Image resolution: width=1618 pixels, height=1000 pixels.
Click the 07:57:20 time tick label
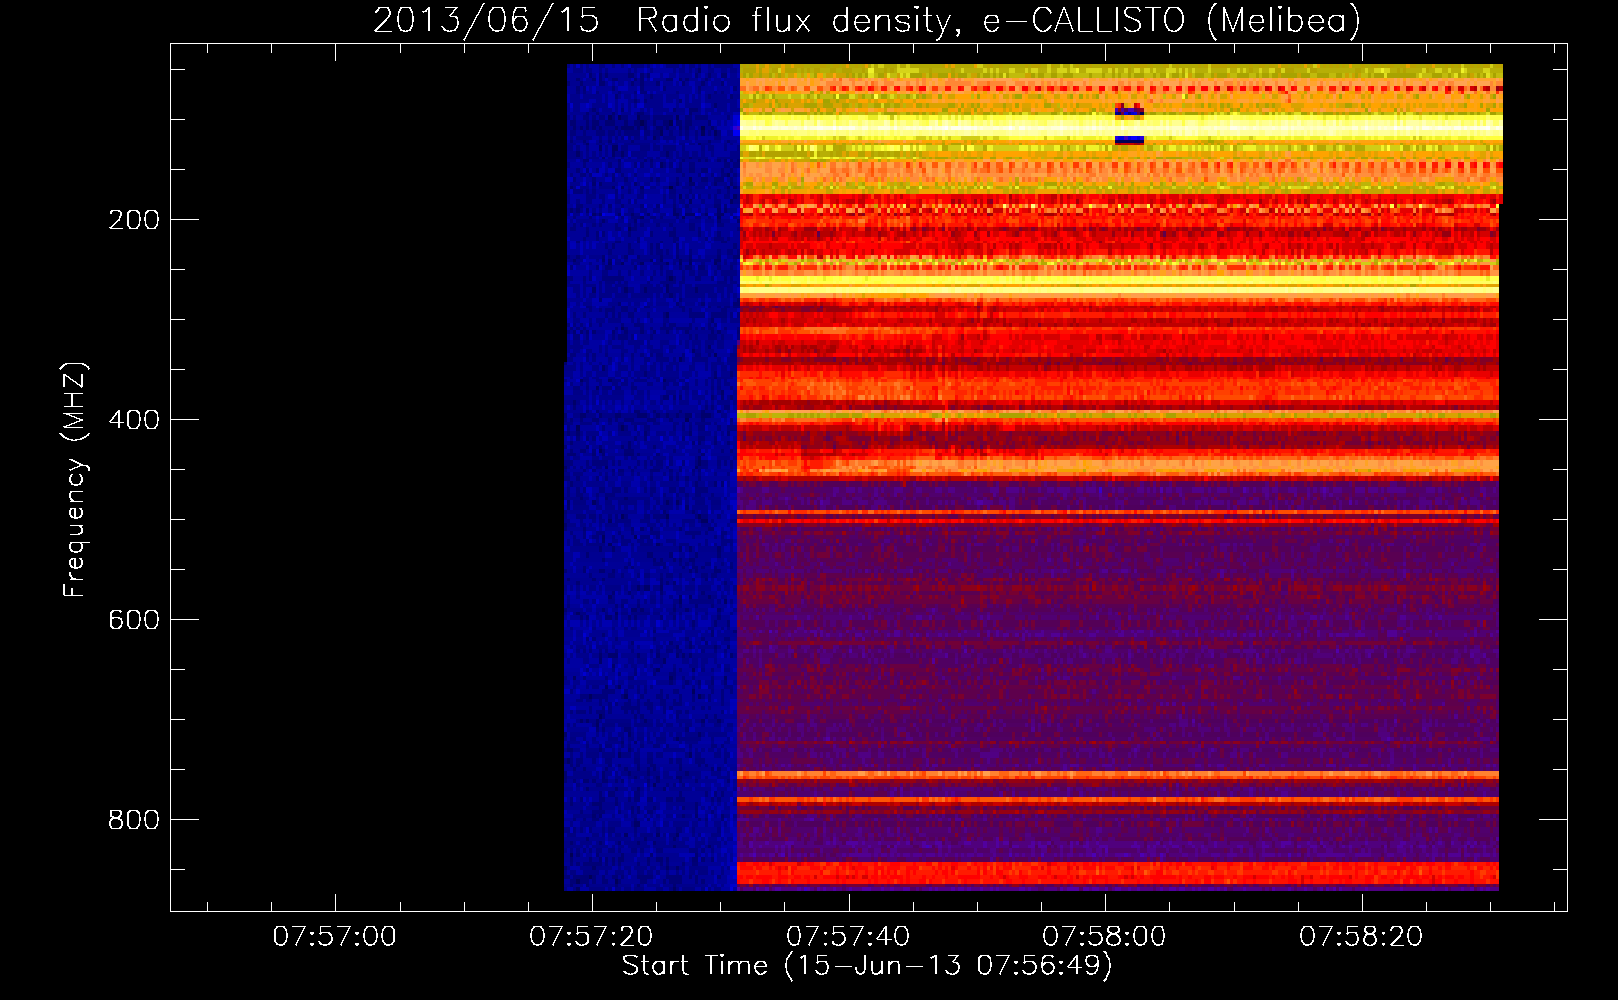click(591, 937)
